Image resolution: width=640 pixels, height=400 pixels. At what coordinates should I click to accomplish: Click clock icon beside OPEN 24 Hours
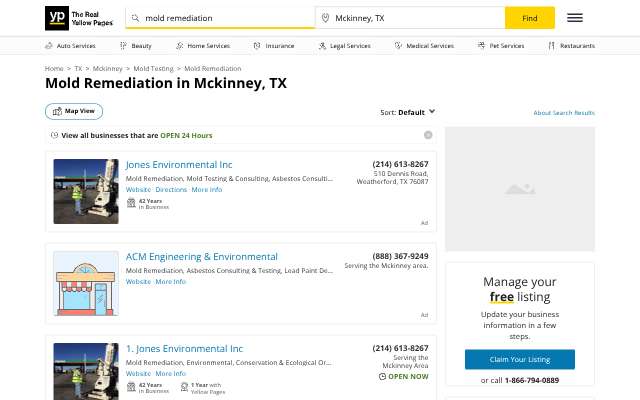(54, 135)
